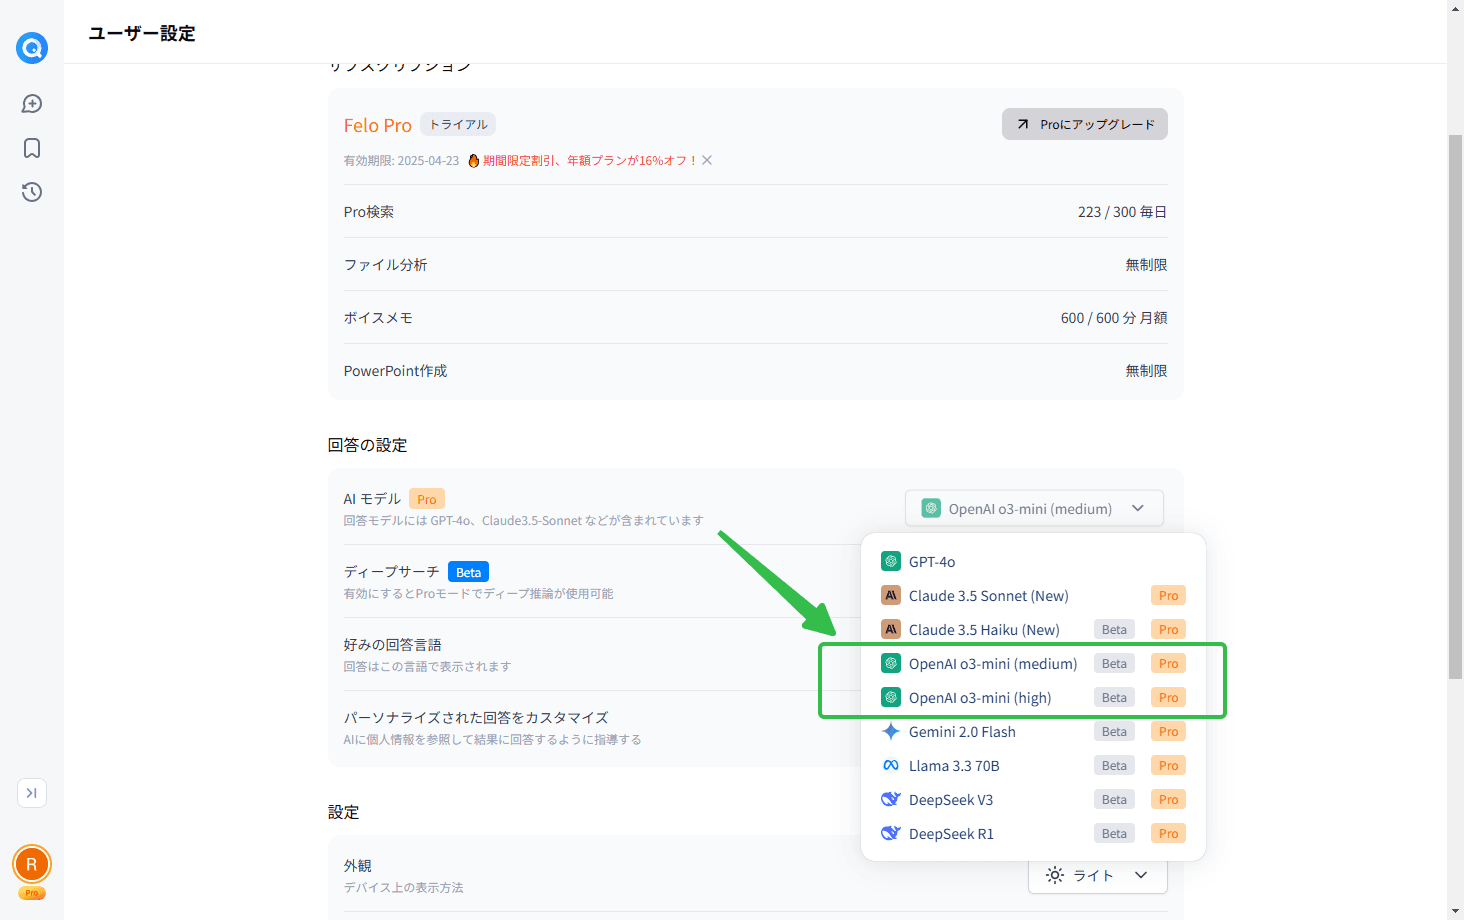Click the OpenAI o3-mini (medium) list icon
Screen dimensions: 1464x920
[x=891, y=664]
